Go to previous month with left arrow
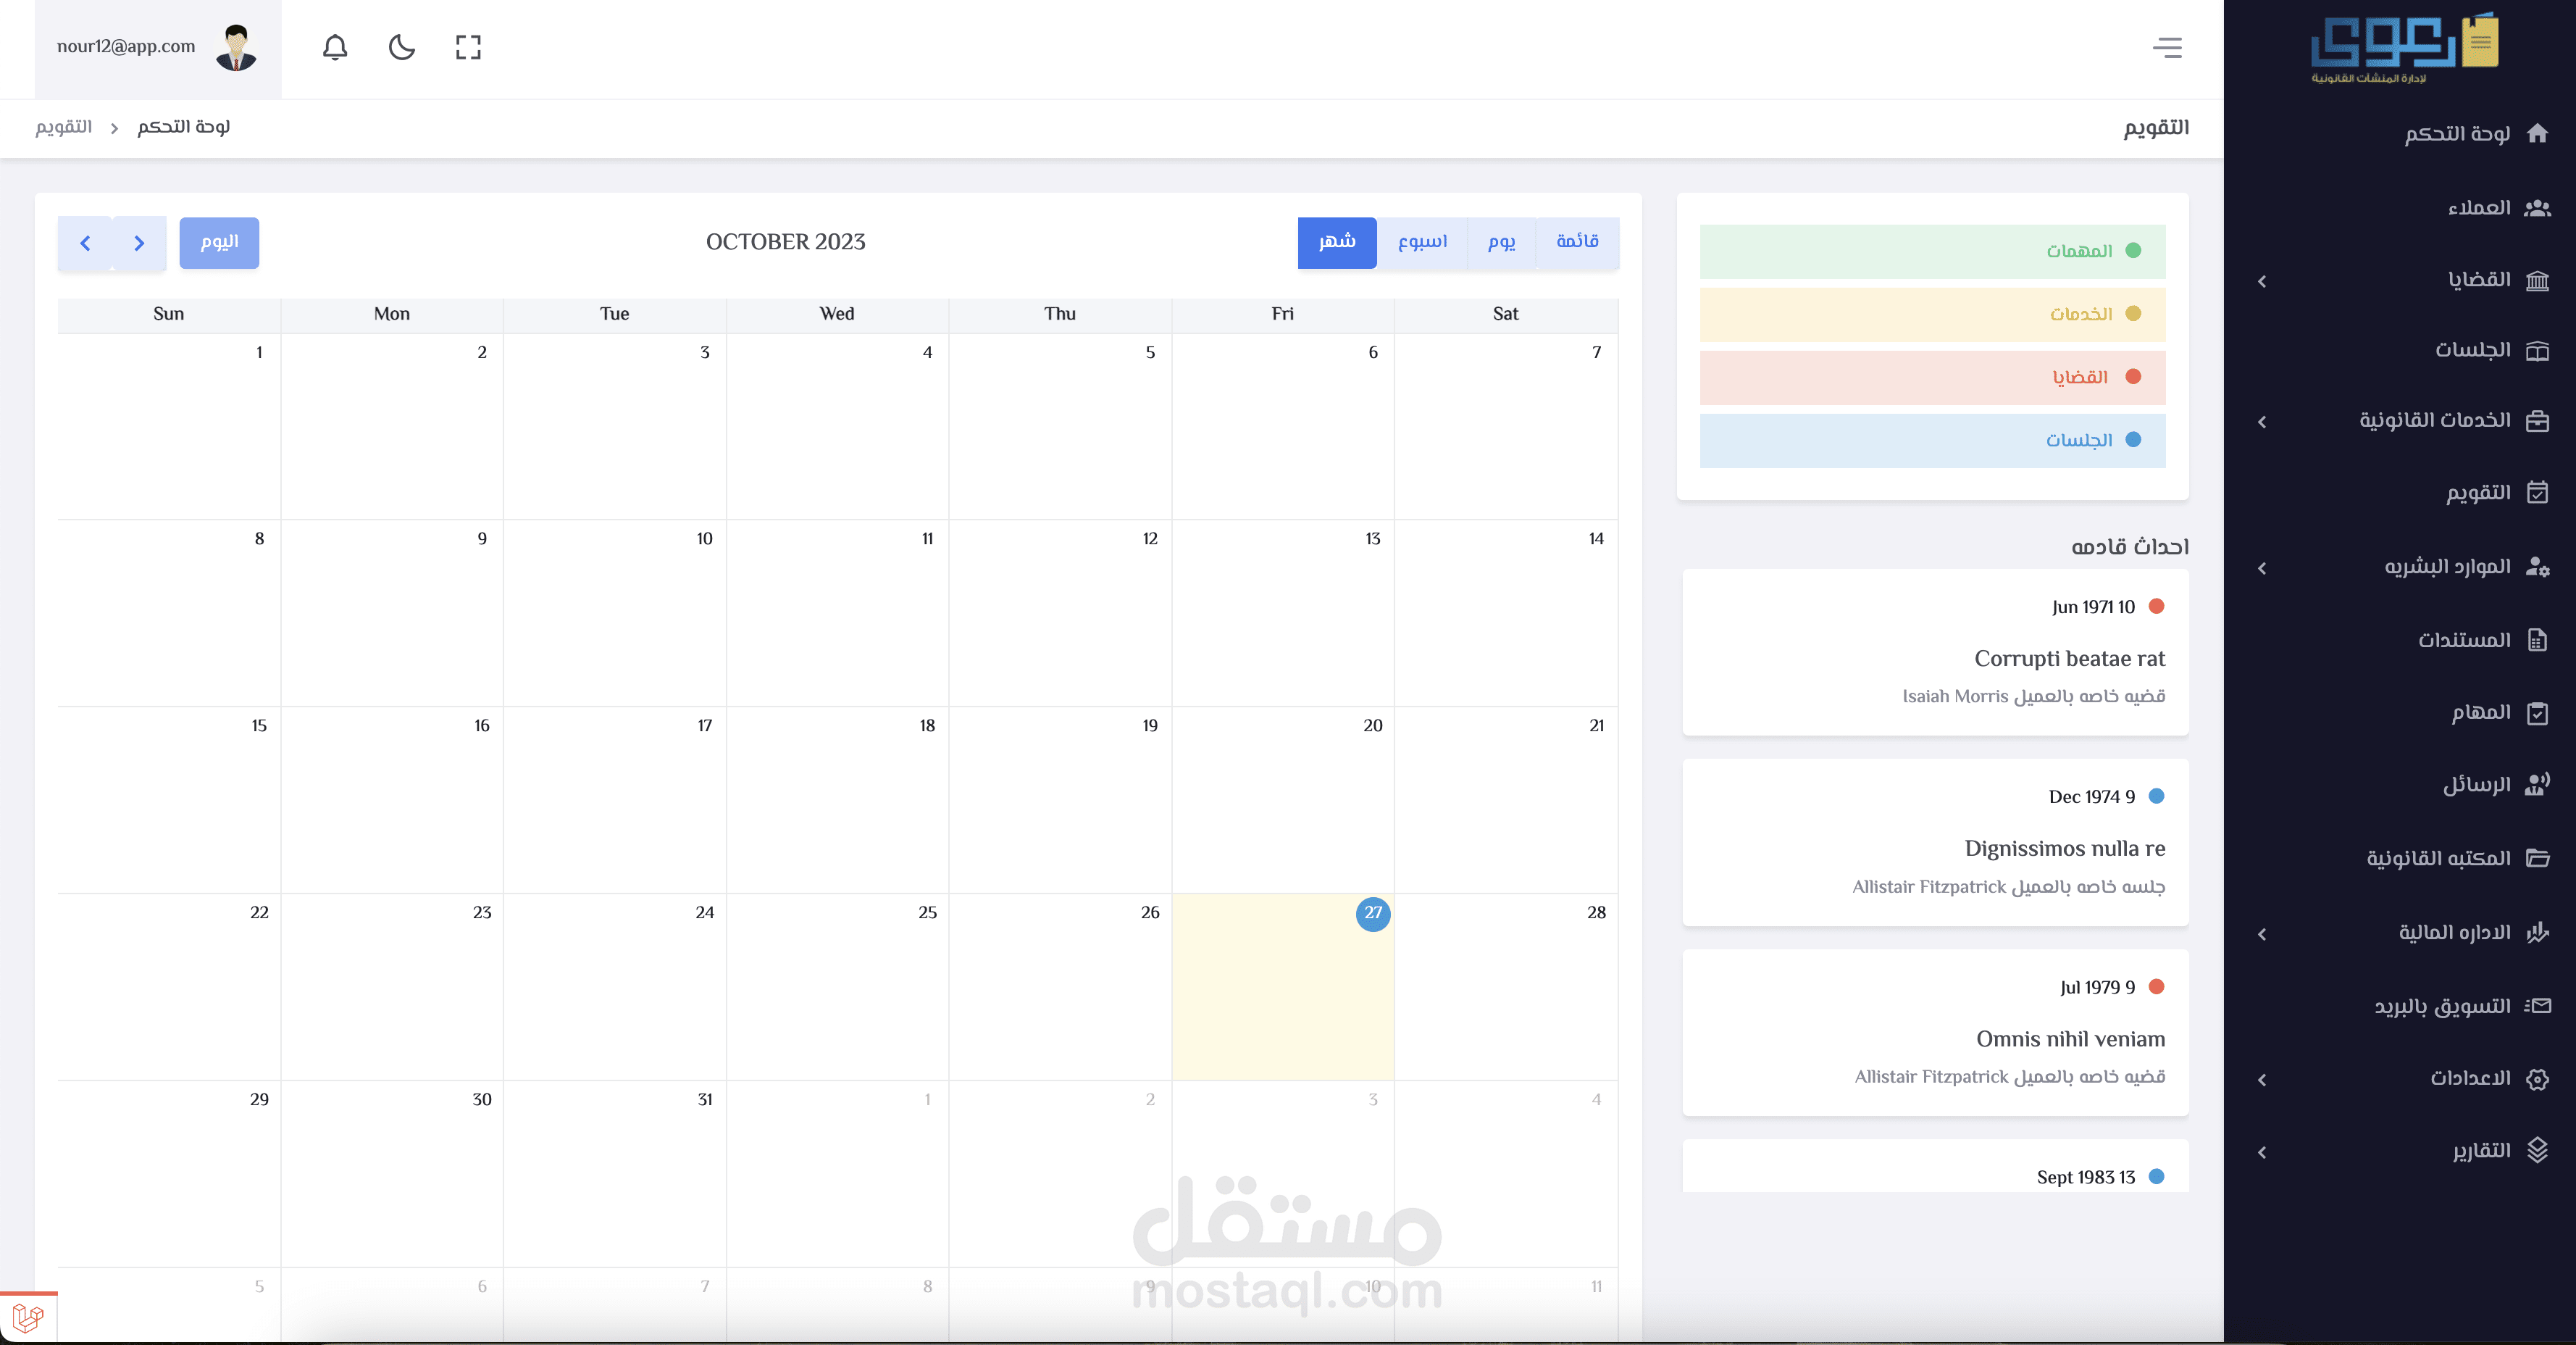2576x1345 pixels. (x=85, y=243)
